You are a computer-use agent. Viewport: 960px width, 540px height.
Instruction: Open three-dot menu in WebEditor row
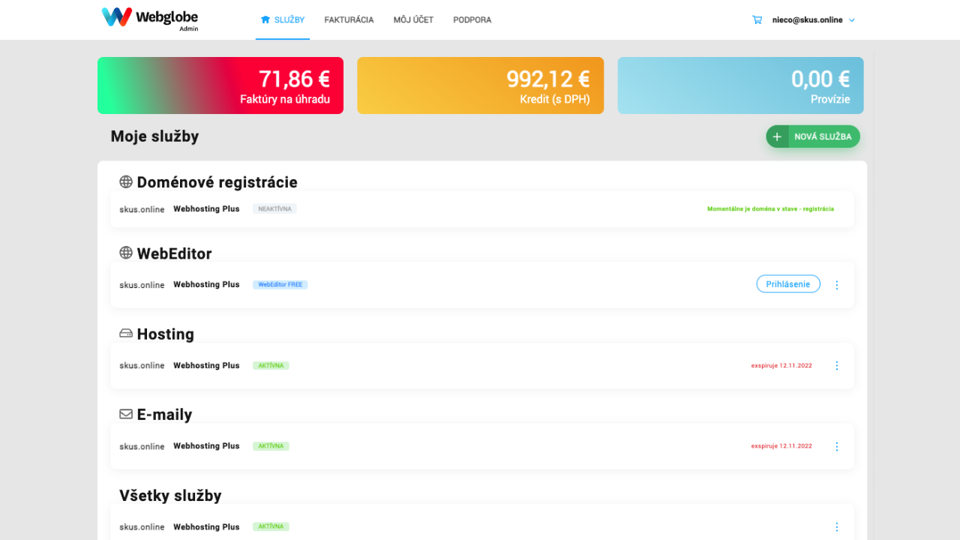(x=837, y=285)
